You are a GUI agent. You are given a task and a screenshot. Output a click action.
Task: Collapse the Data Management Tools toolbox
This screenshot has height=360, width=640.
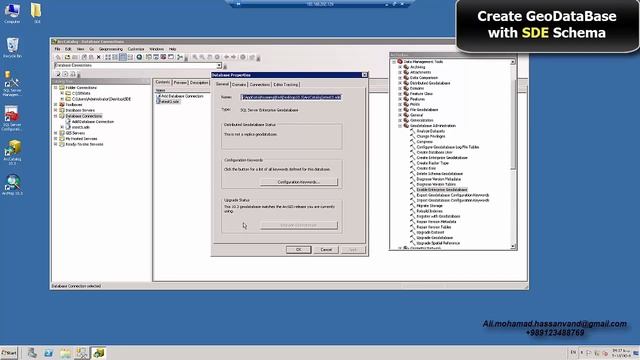(394, 62)
